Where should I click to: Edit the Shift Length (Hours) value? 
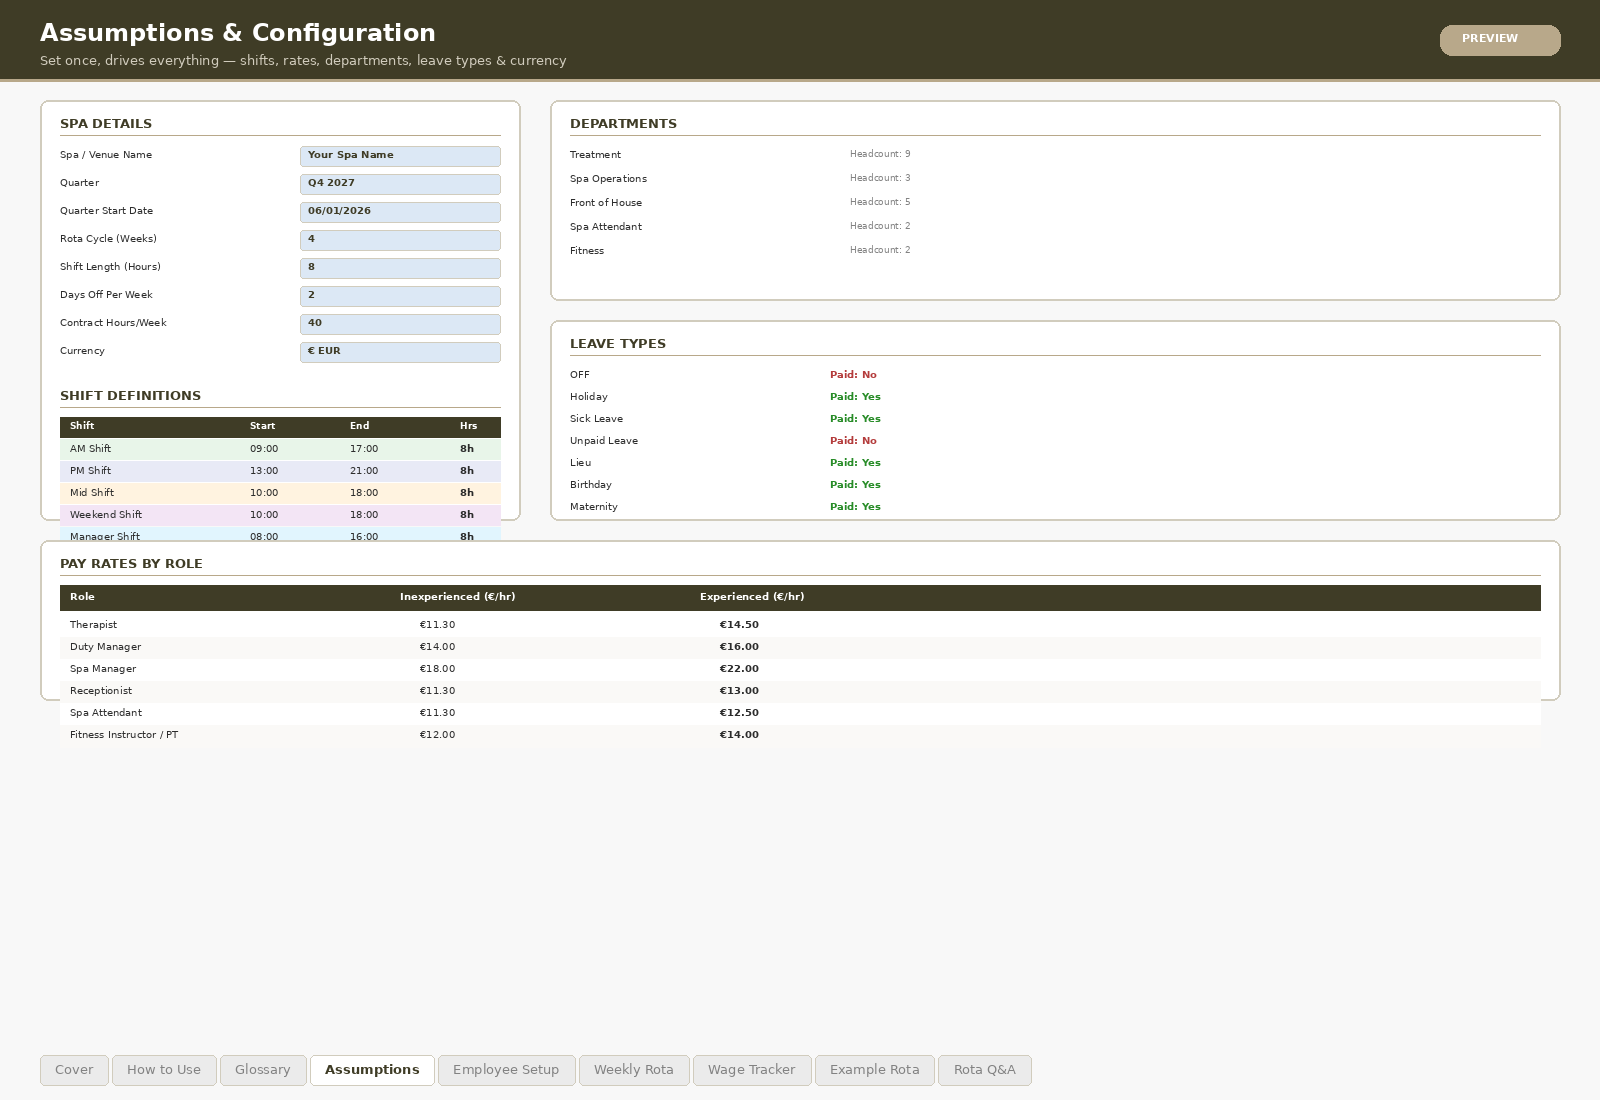point(400,268)
